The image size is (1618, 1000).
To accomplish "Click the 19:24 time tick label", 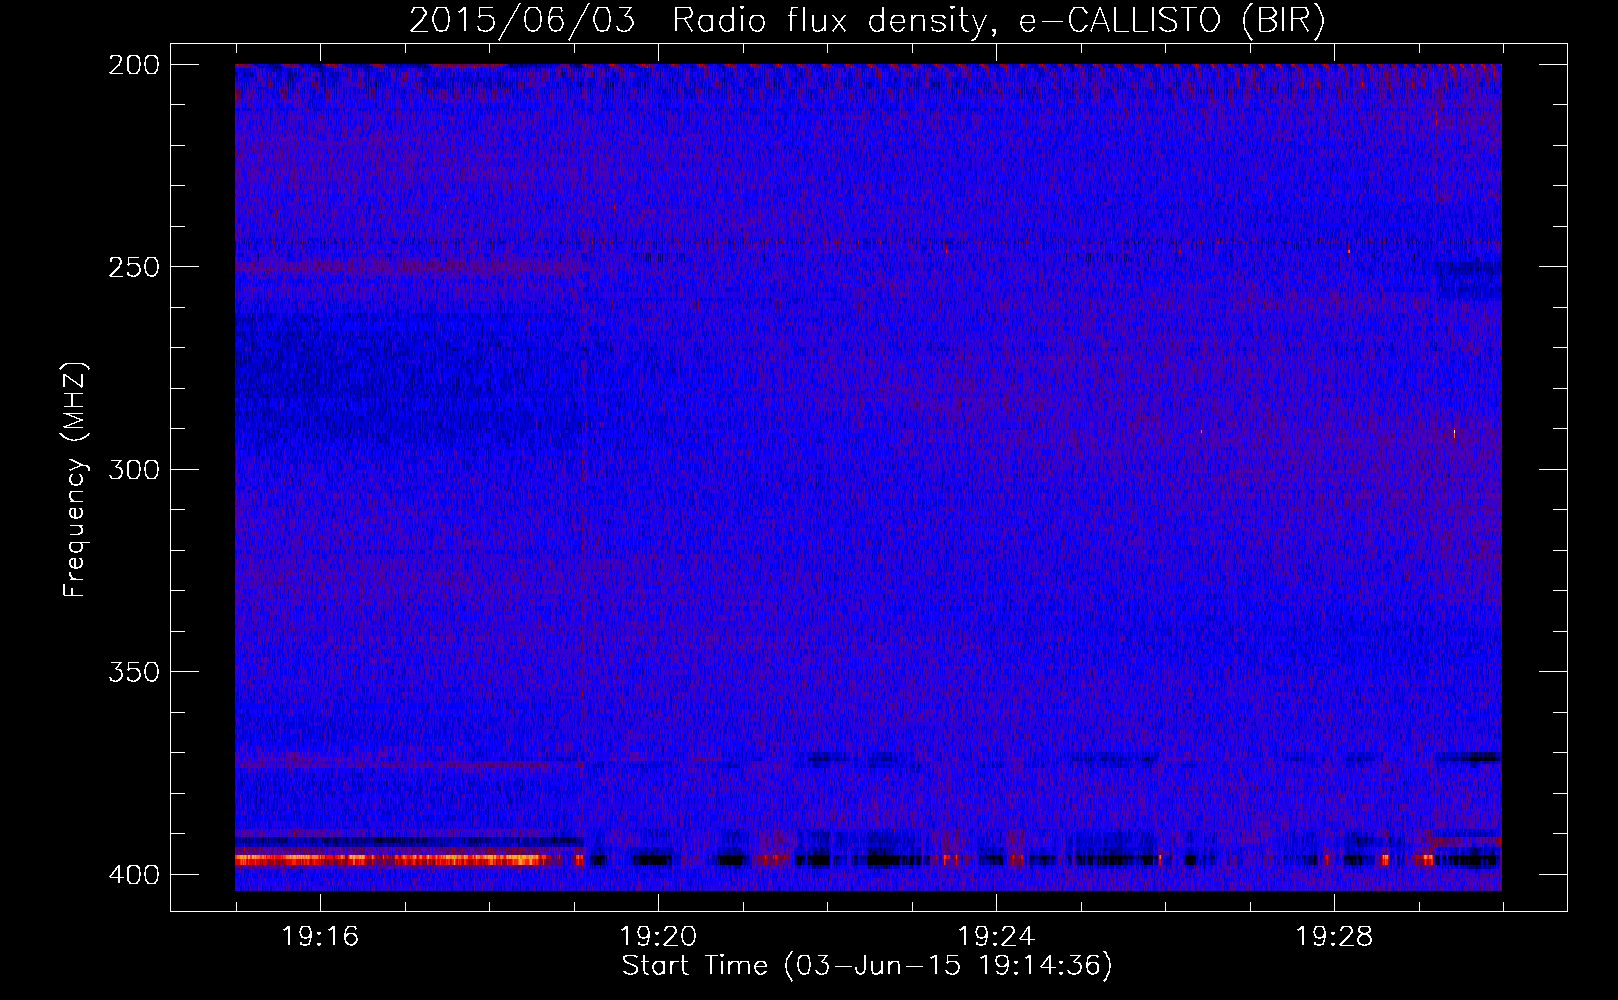I will (x=996, y=937).
